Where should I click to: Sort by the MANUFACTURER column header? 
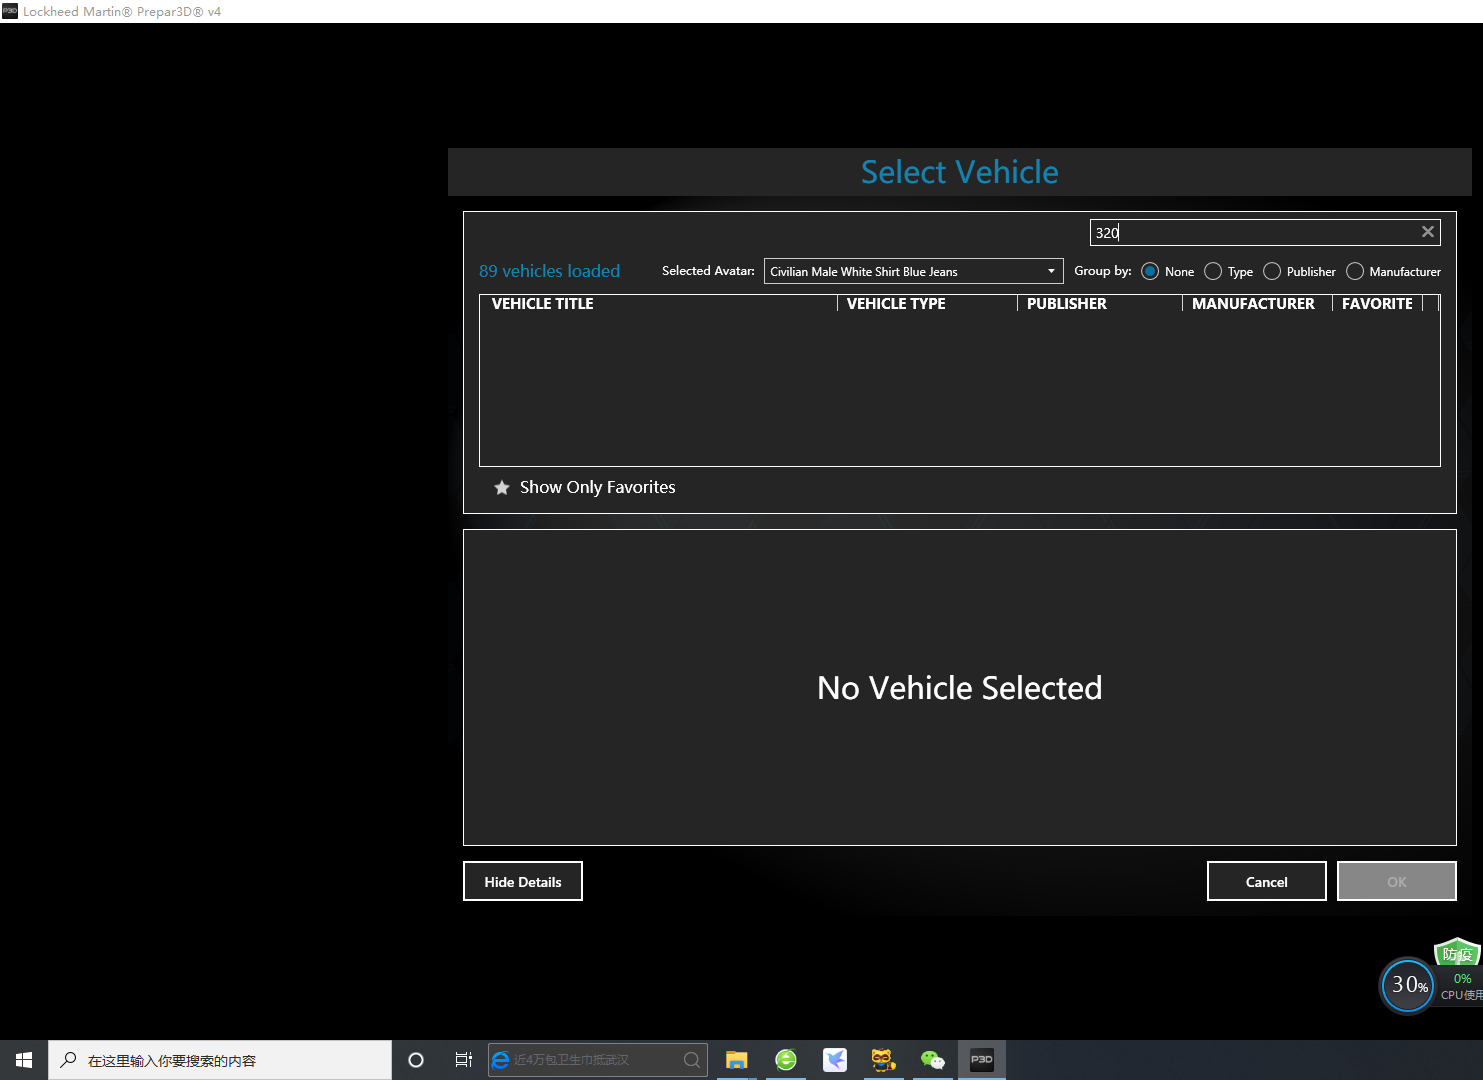pos(1257,303)
